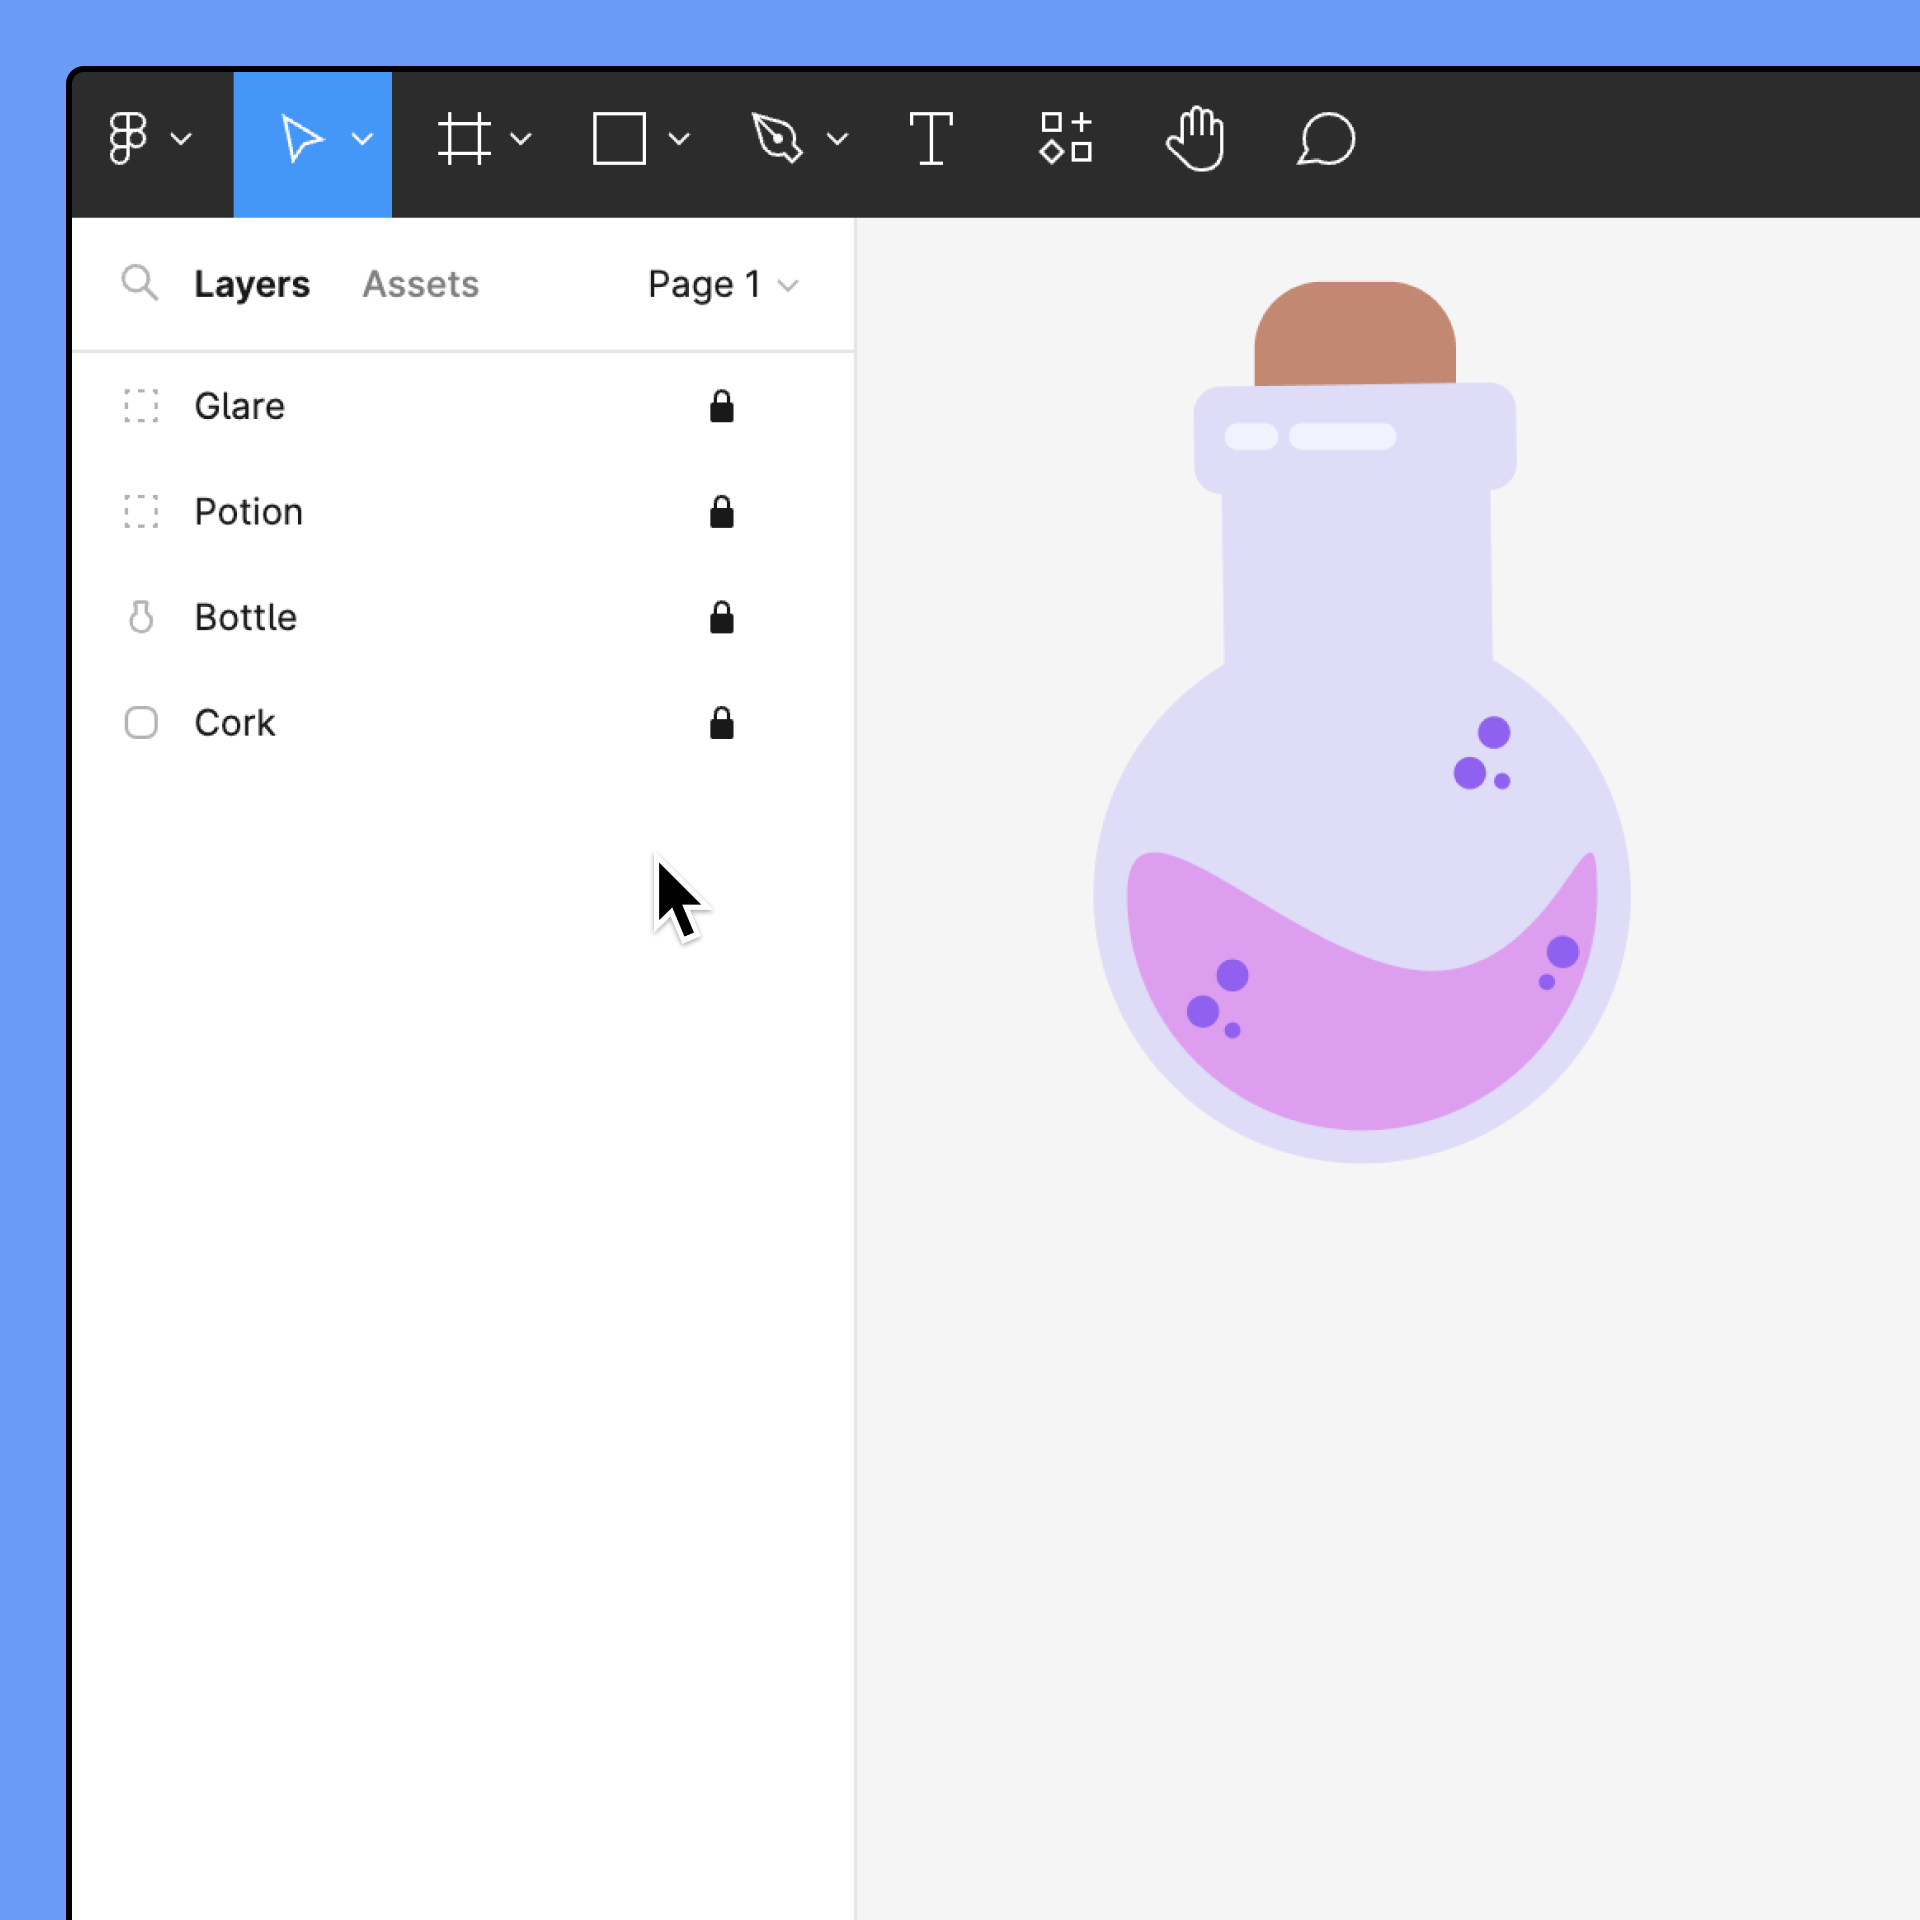
Task: Switch to the Assets tab
Action: tap(421, 284)
